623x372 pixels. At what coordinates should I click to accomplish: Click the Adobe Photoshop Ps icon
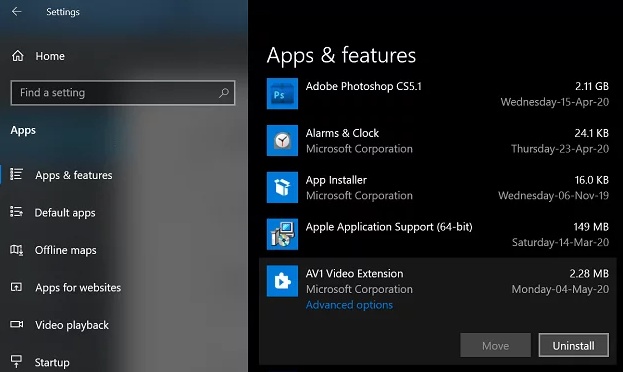[x=282, y=94]
